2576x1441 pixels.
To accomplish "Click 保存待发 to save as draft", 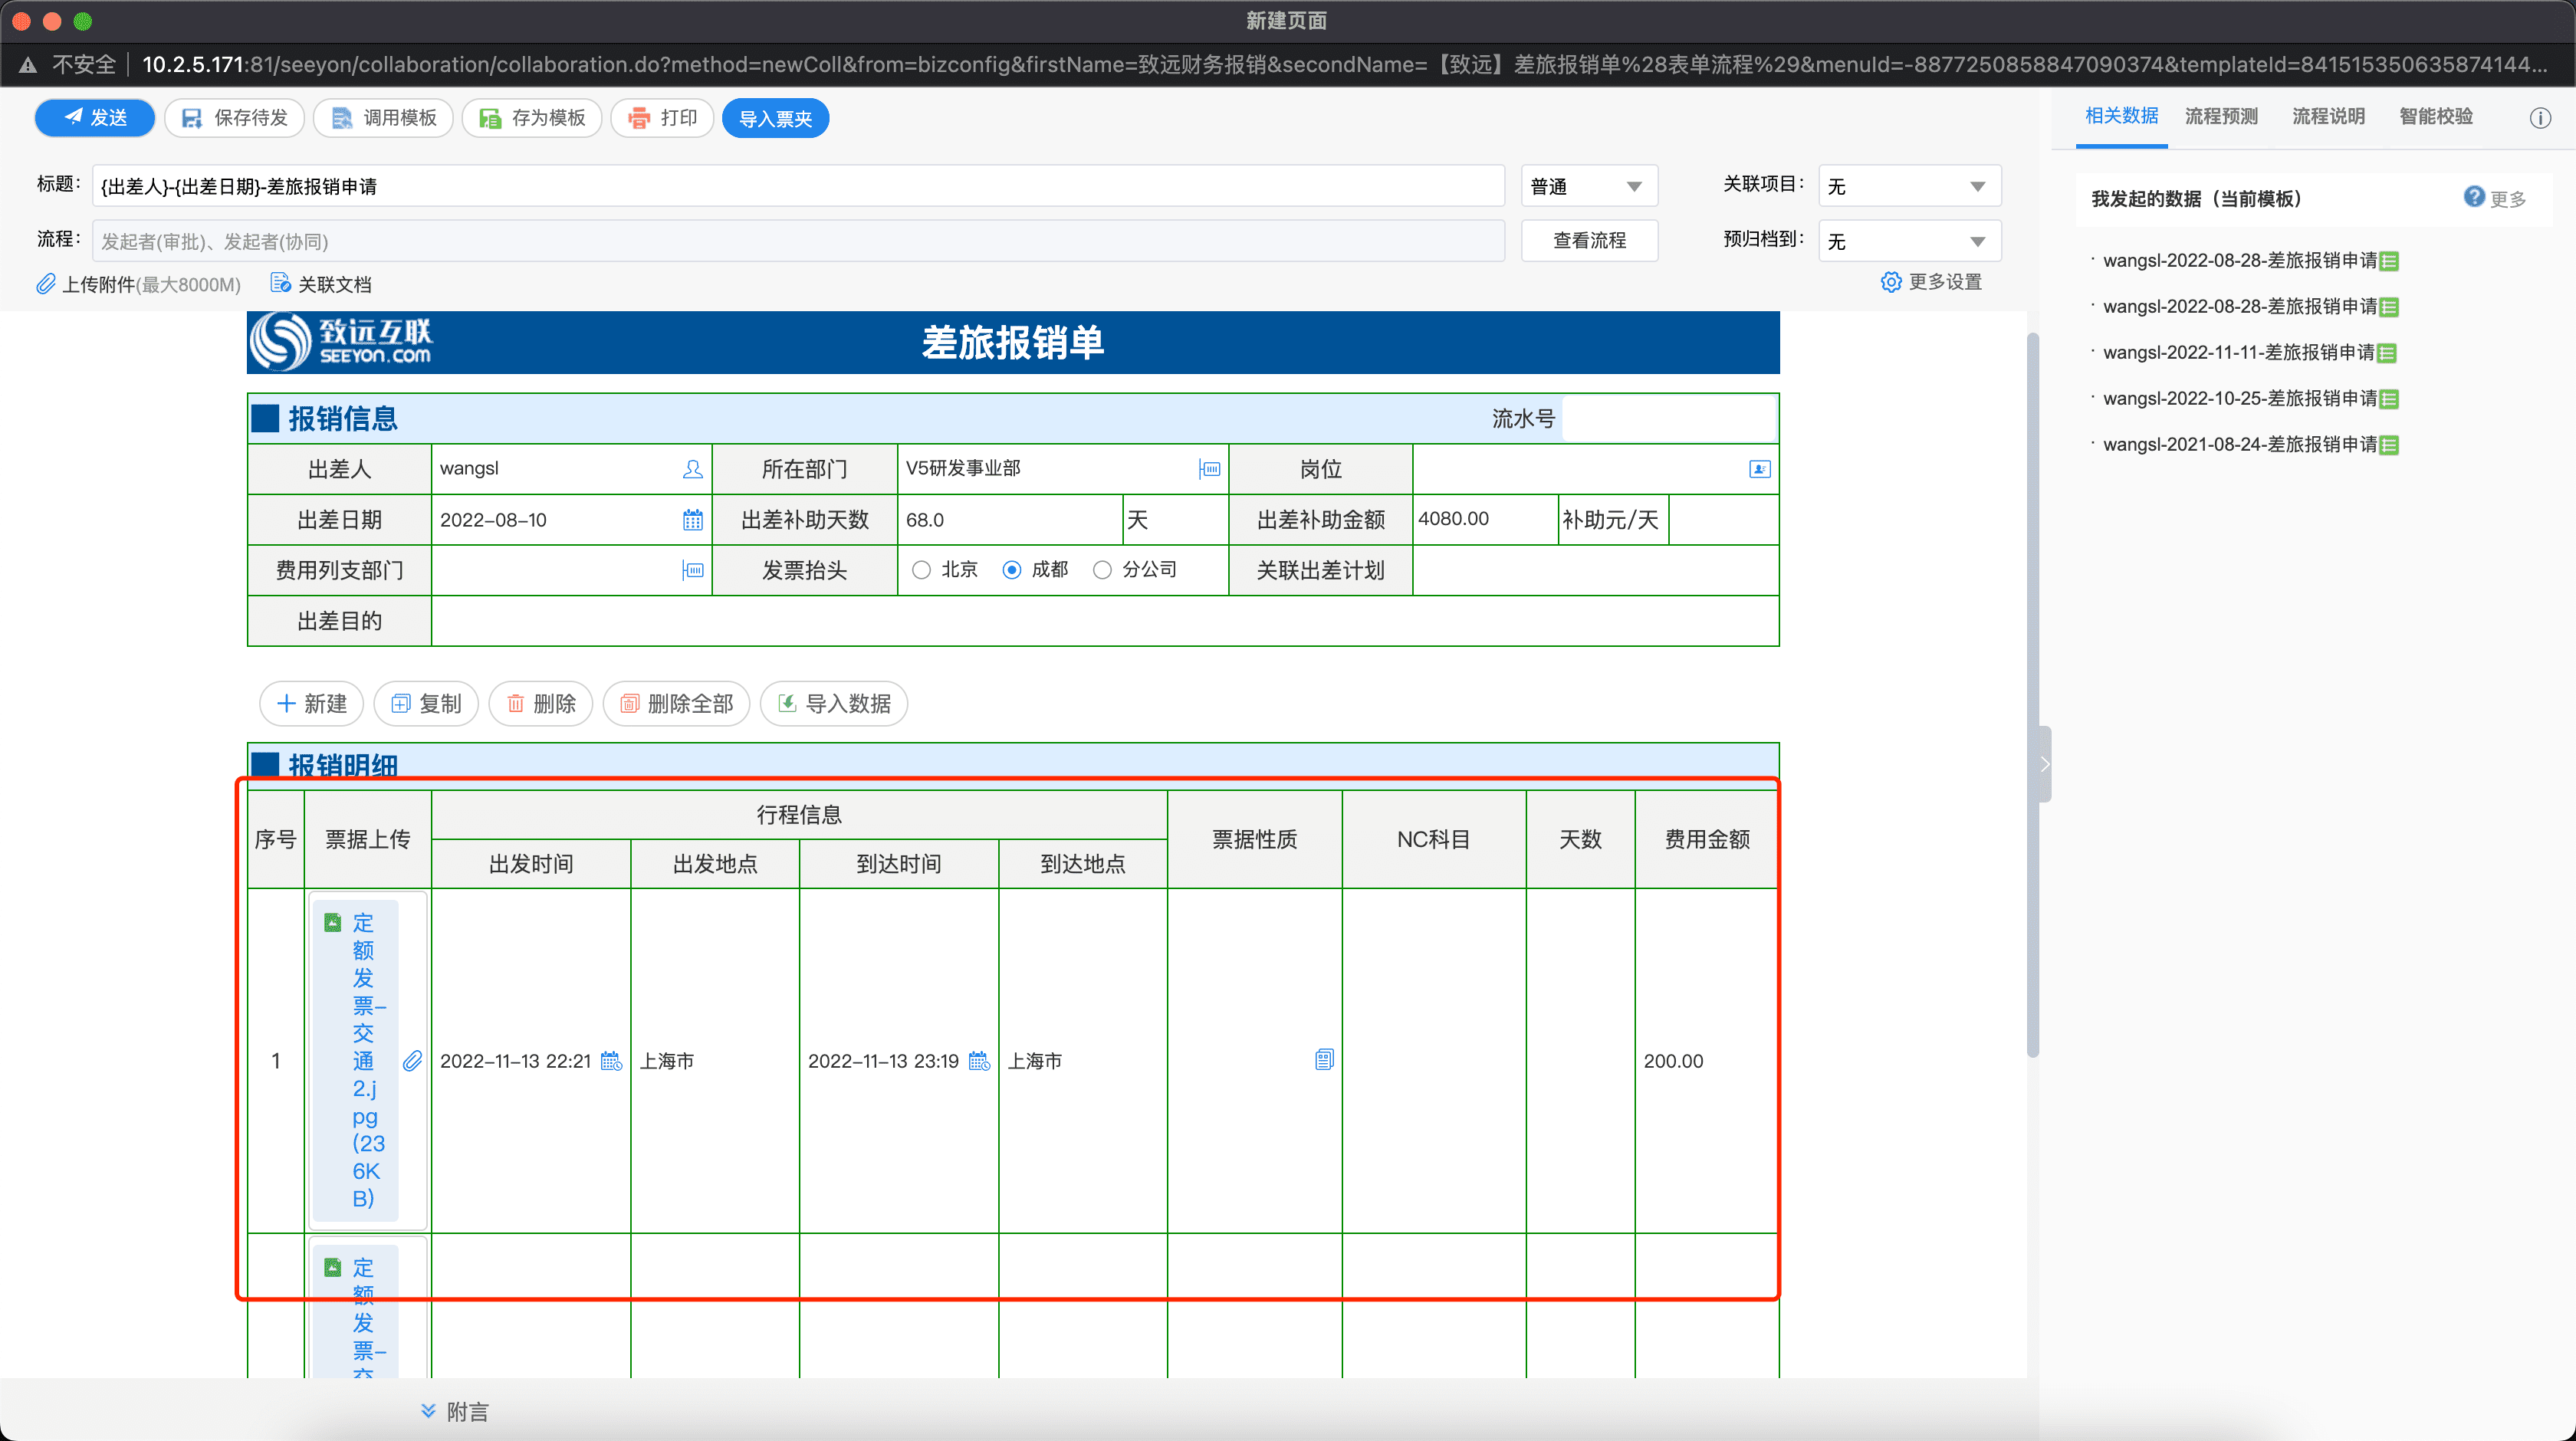I will (235, 118).
